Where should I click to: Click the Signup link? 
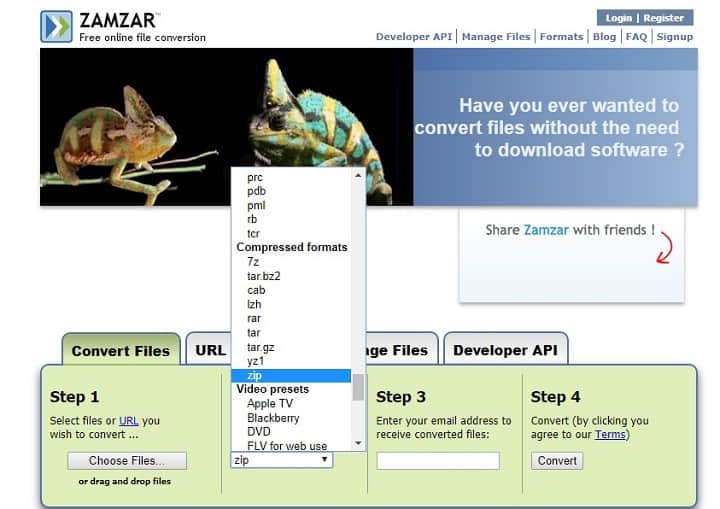click(675, 37)
